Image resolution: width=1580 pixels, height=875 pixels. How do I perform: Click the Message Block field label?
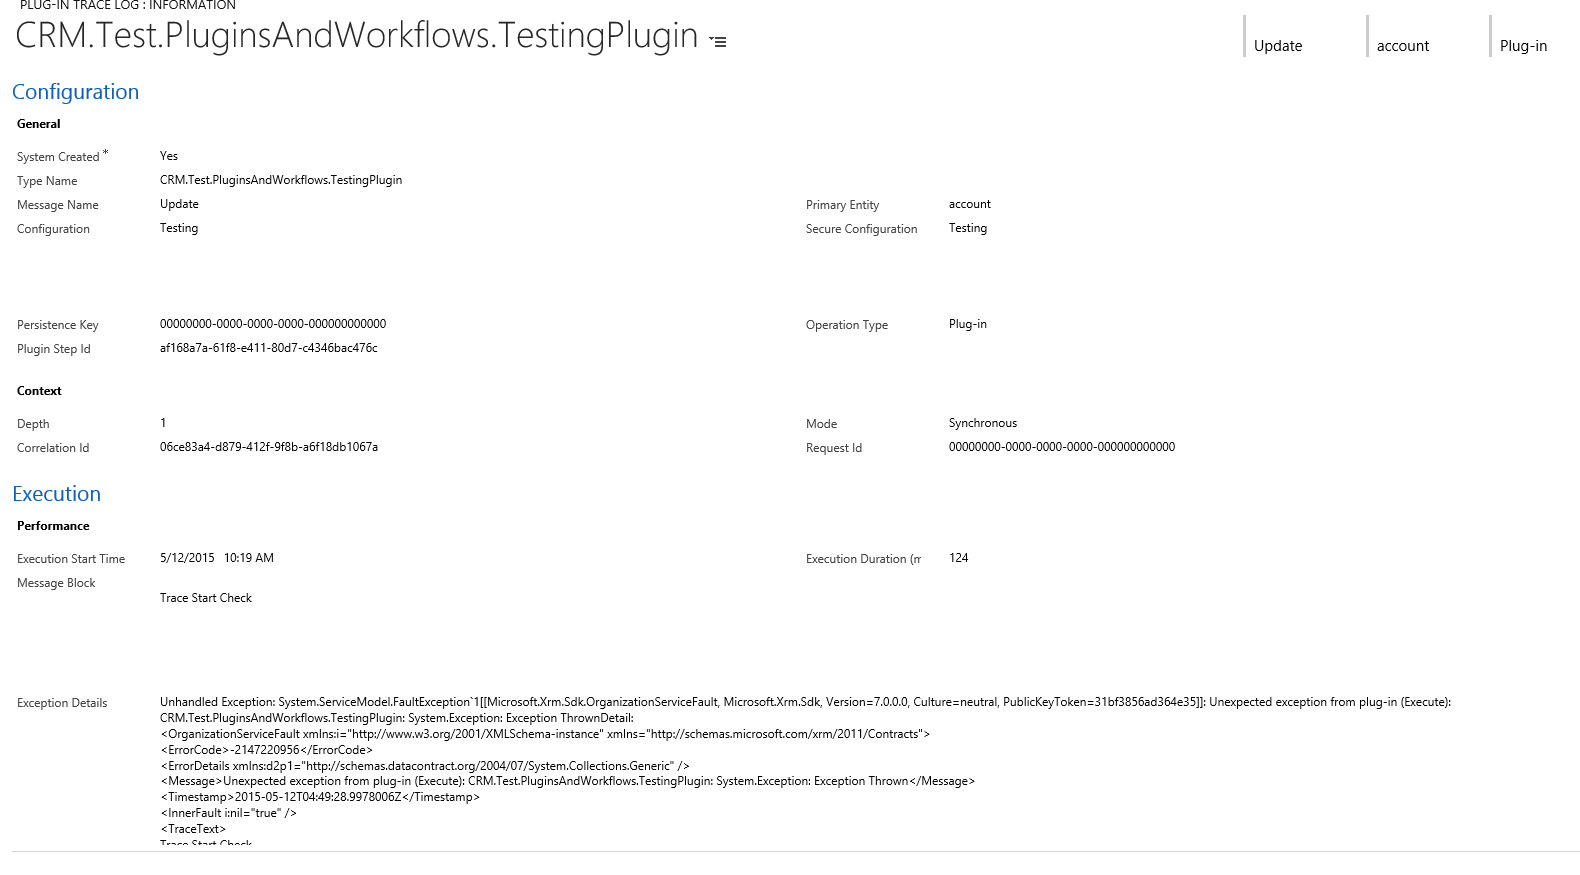coord(56,583)
